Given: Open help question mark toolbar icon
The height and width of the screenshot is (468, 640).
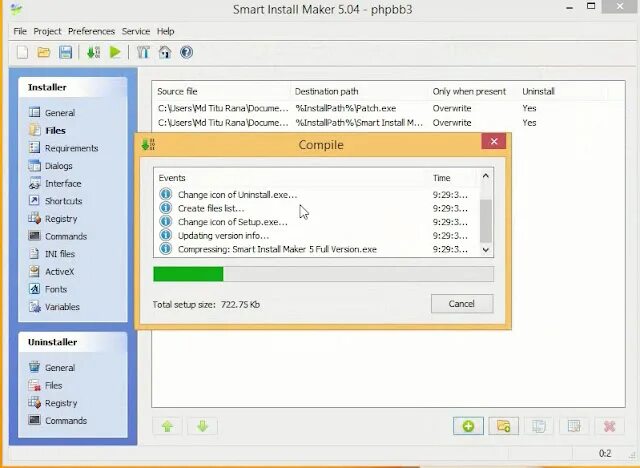Looking at the screenshot, I should (187, 52).
